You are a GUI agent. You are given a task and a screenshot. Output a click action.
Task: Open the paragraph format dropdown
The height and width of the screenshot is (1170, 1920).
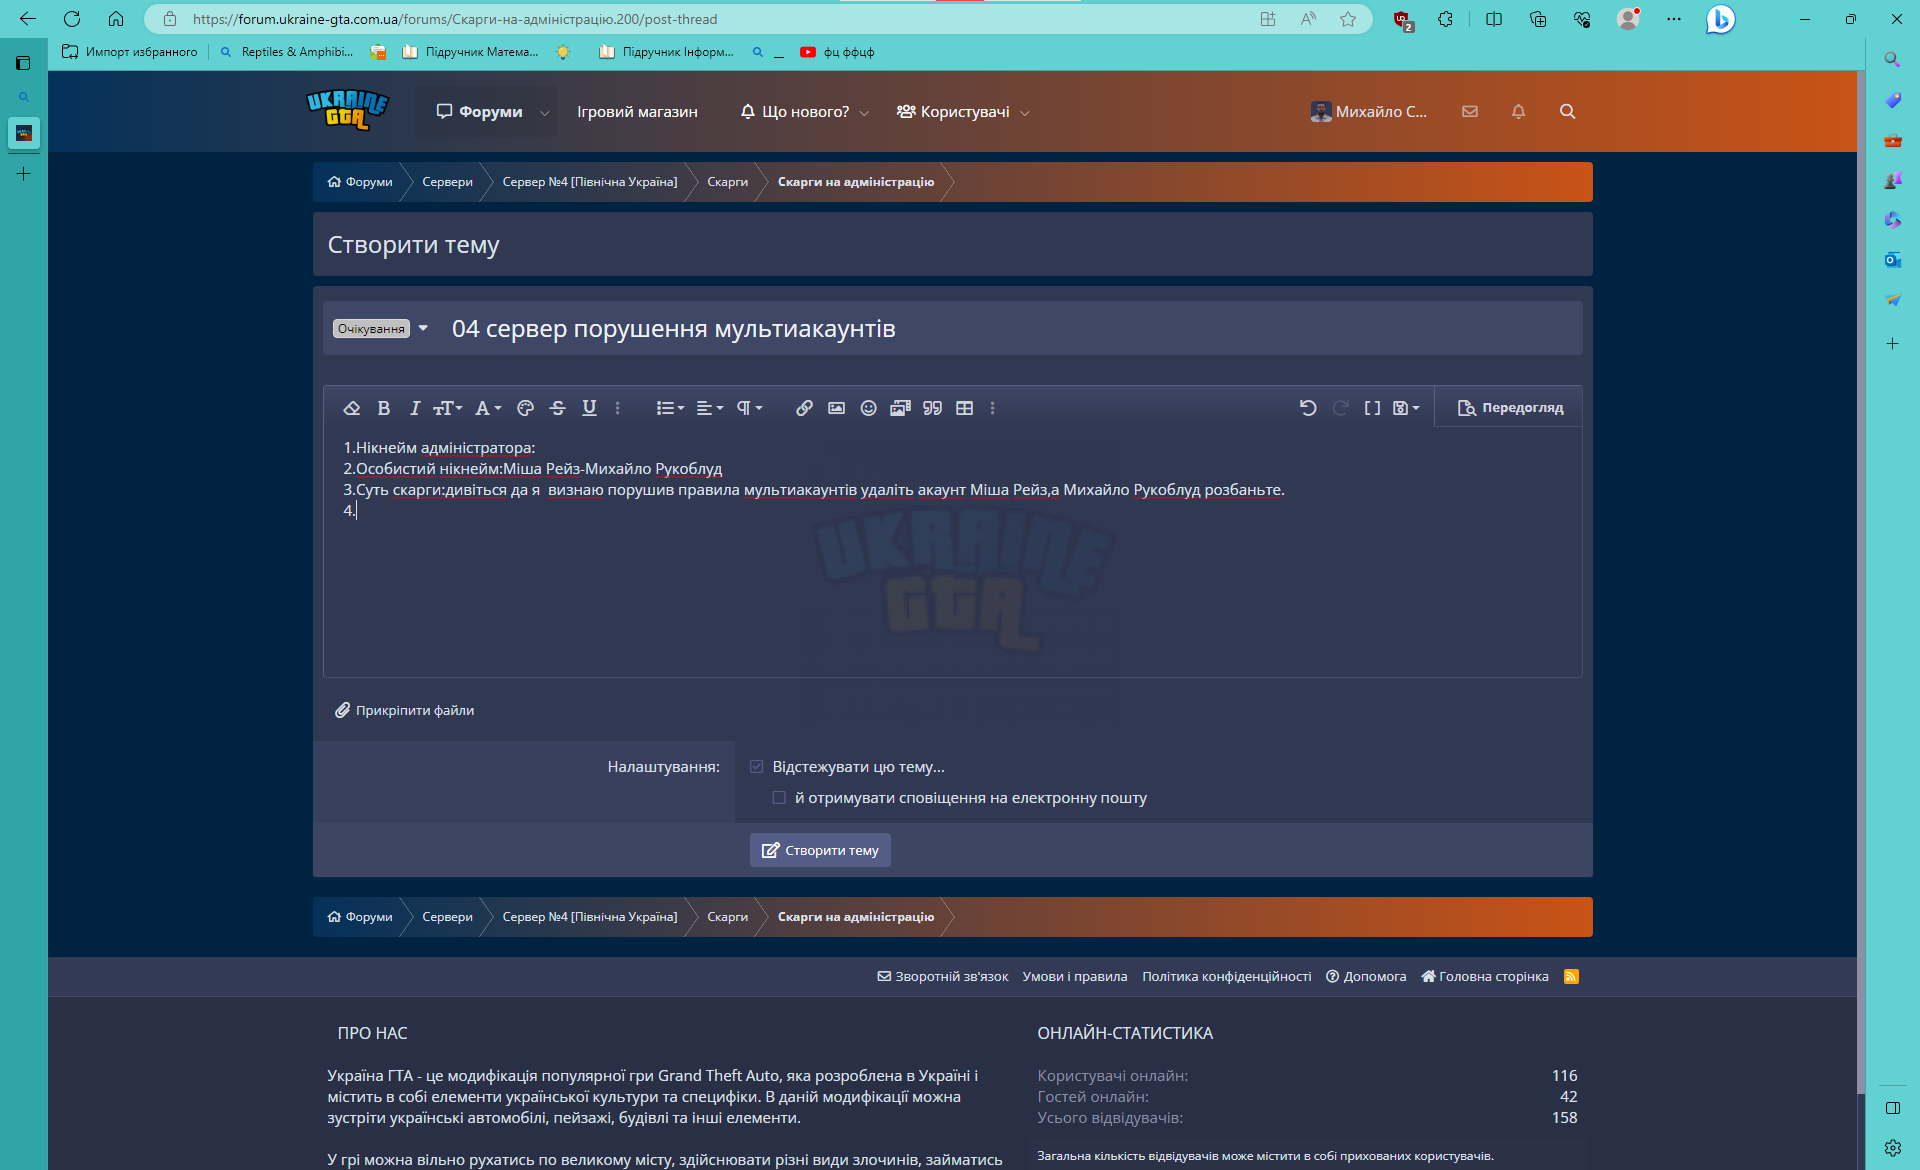point(749,408)
